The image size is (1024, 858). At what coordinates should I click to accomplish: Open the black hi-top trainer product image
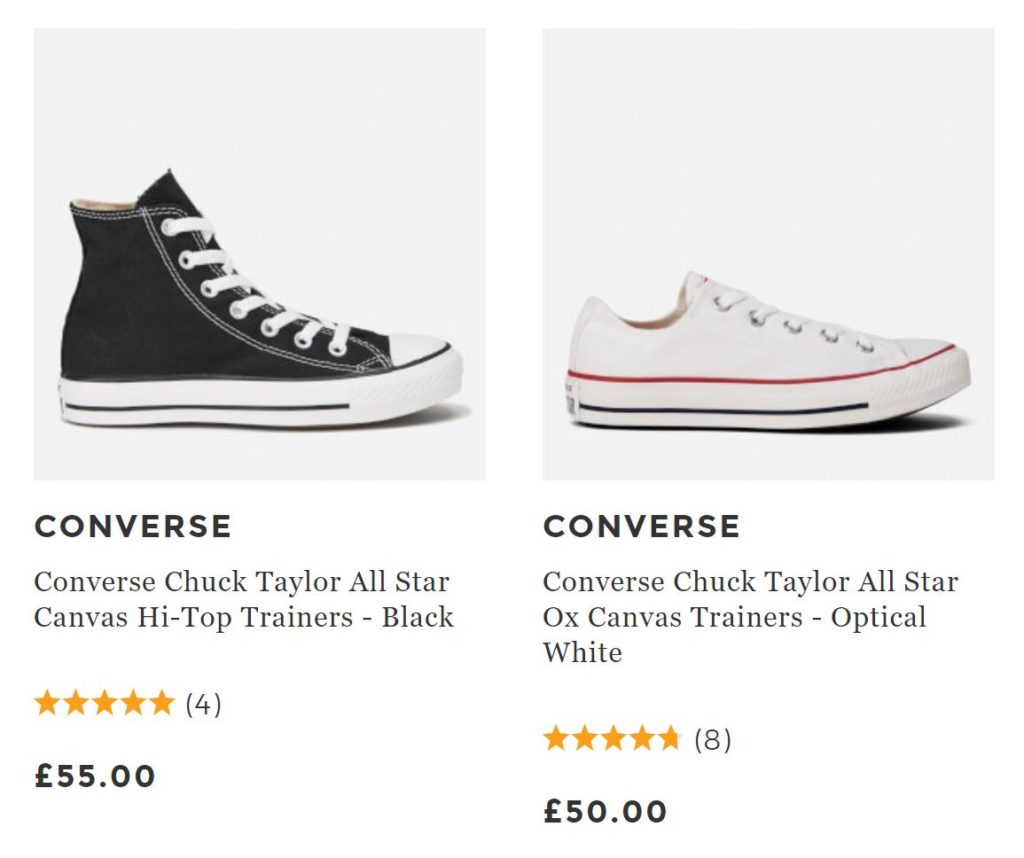pos(259,254)
